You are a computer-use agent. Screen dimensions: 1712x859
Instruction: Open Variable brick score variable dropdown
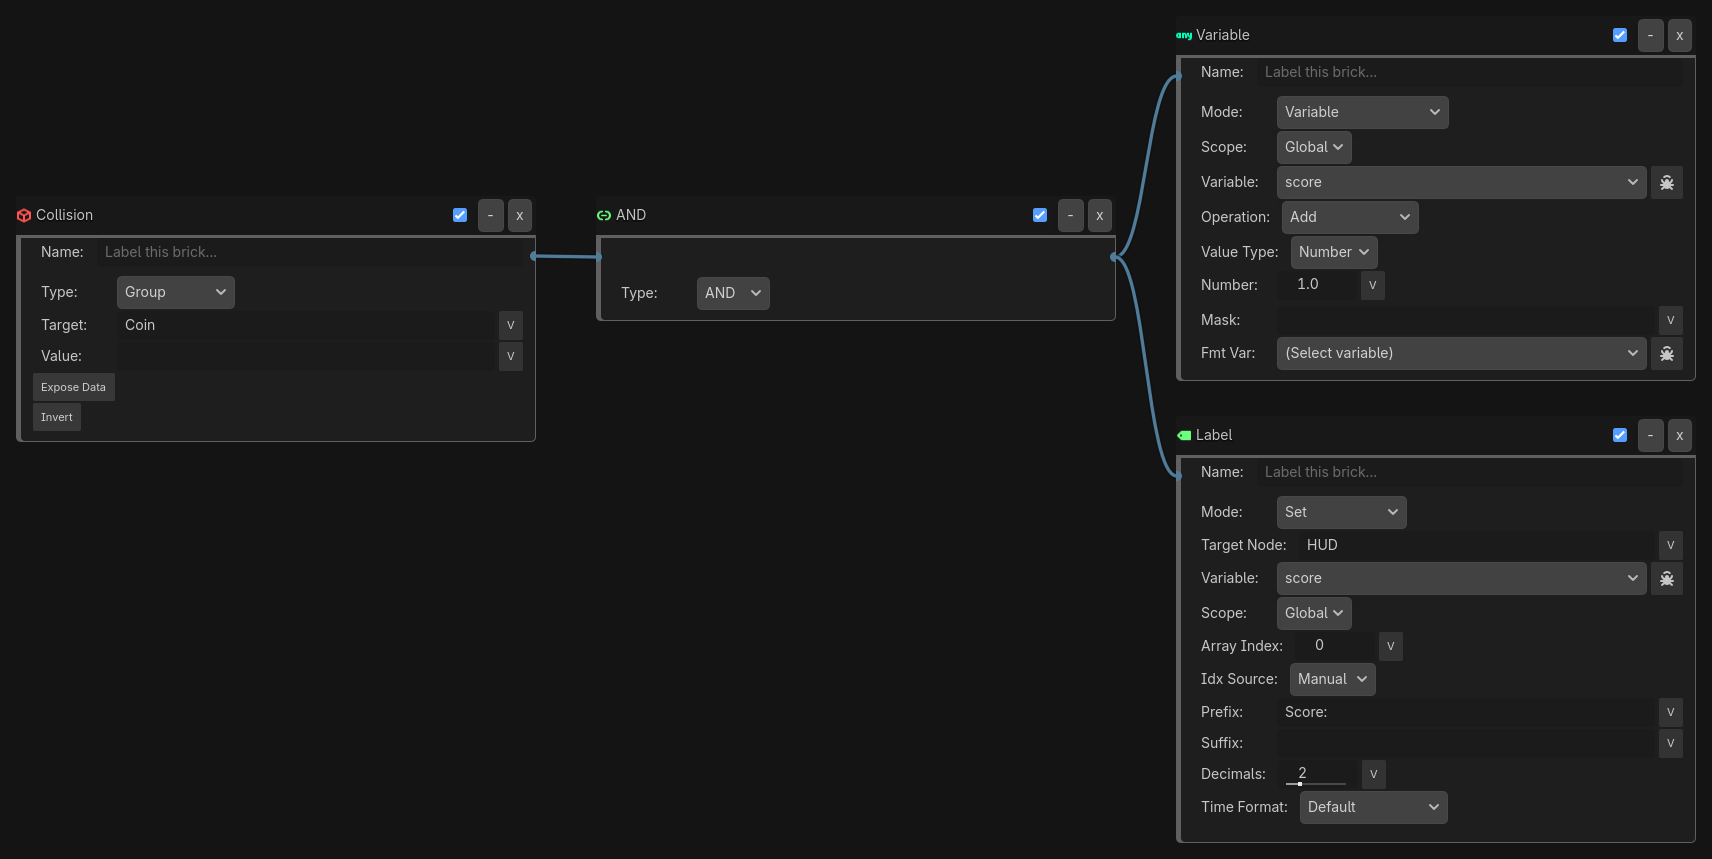point(1461,182)
